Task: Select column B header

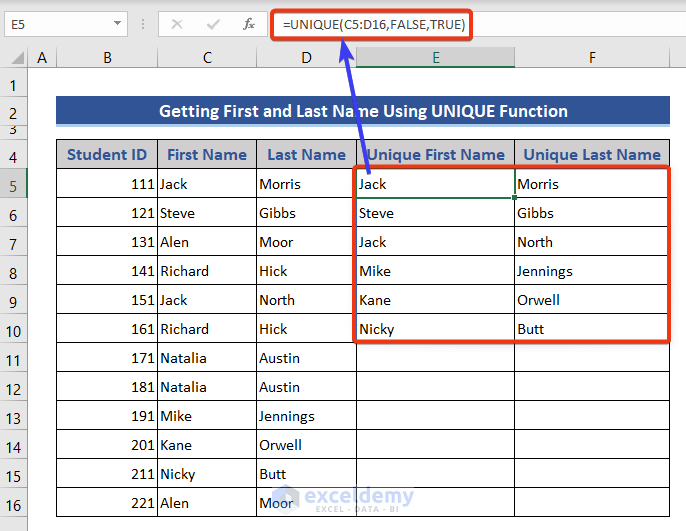Action: (x=107, y=57)
